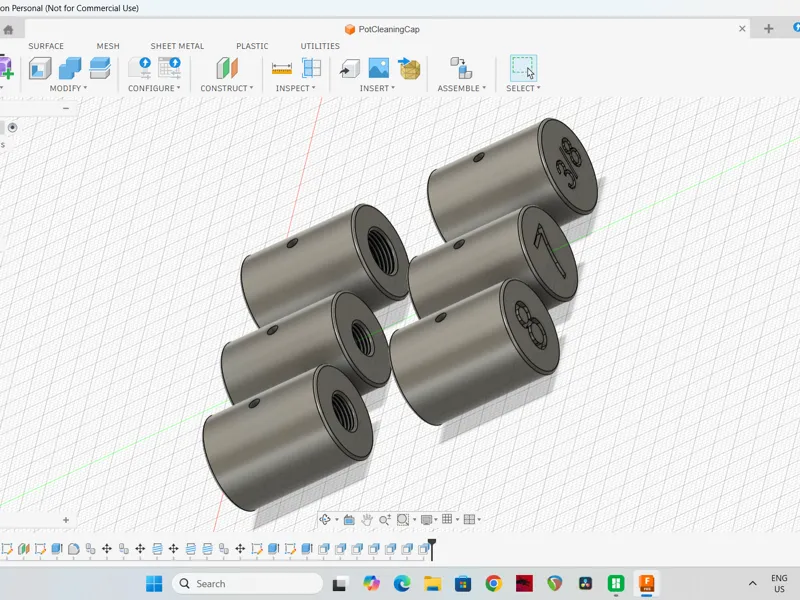Open the SELECT dropdown menu

[523, 88]
